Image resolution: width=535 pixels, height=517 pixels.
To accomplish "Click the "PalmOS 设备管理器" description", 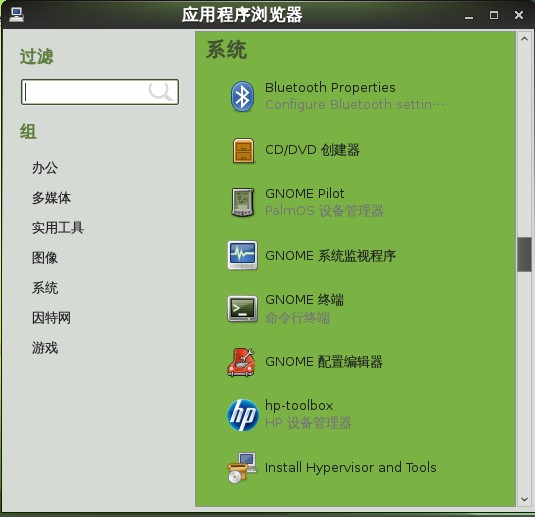I will point(324,211).
